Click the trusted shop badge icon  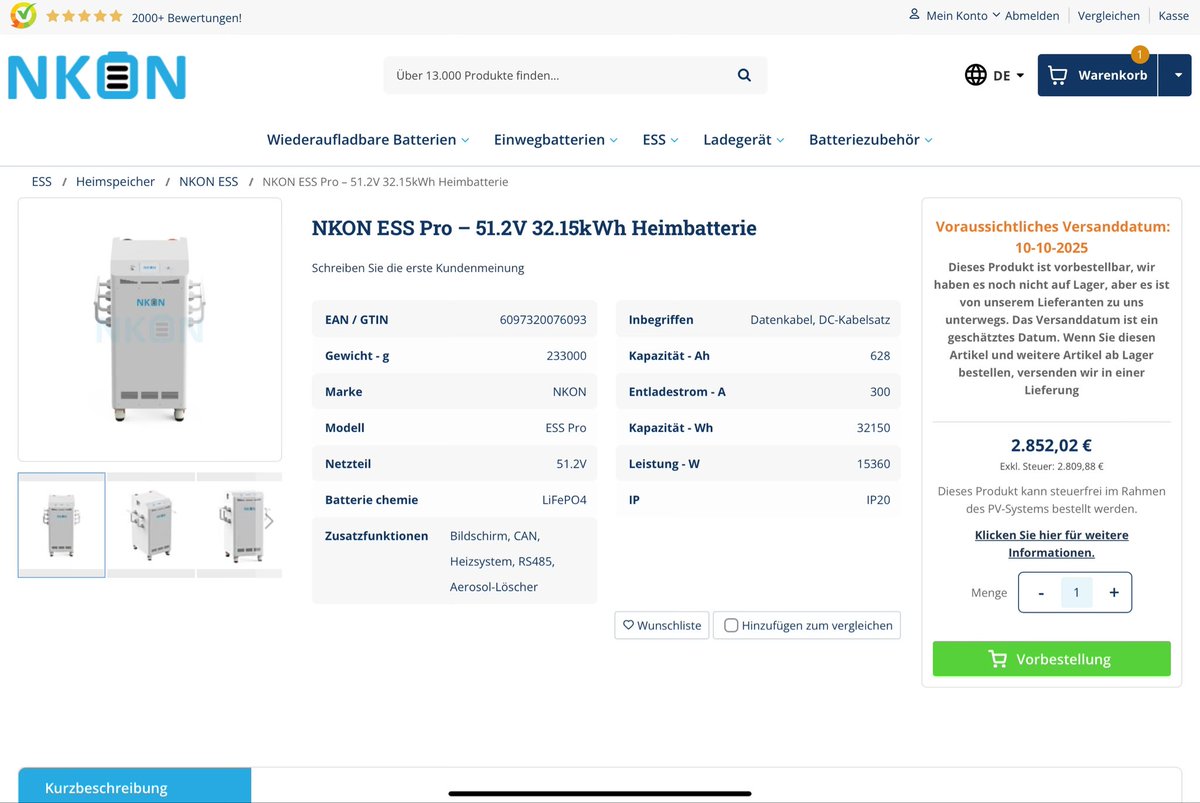click(x=23, y=15)
